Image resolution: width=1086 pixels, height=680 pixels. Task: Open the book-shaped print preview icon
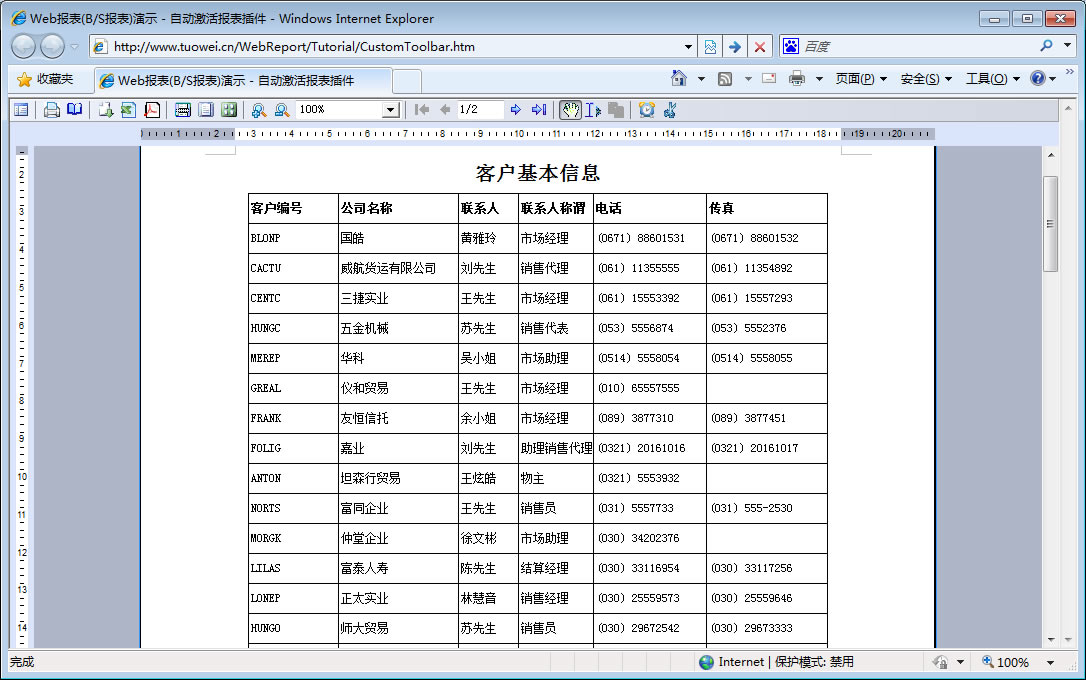(x=75, y=110)
